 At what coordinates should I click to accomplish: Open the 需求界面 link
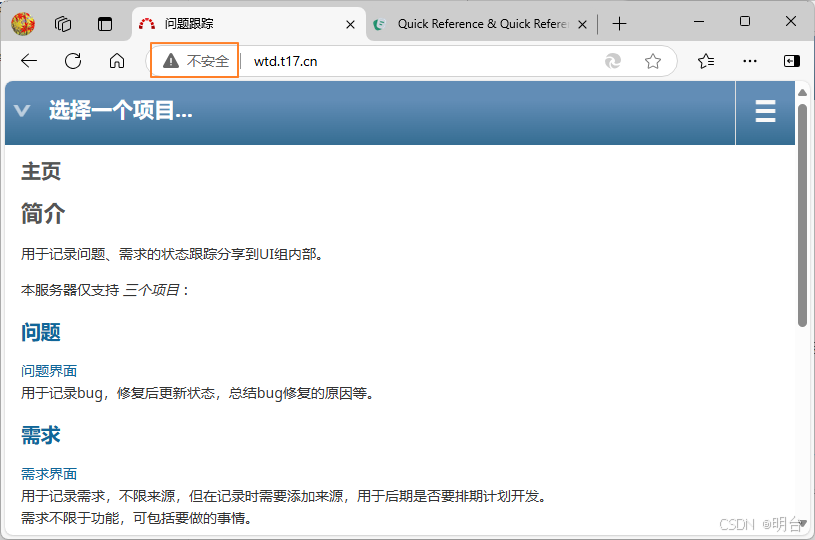tap(49, 474)
